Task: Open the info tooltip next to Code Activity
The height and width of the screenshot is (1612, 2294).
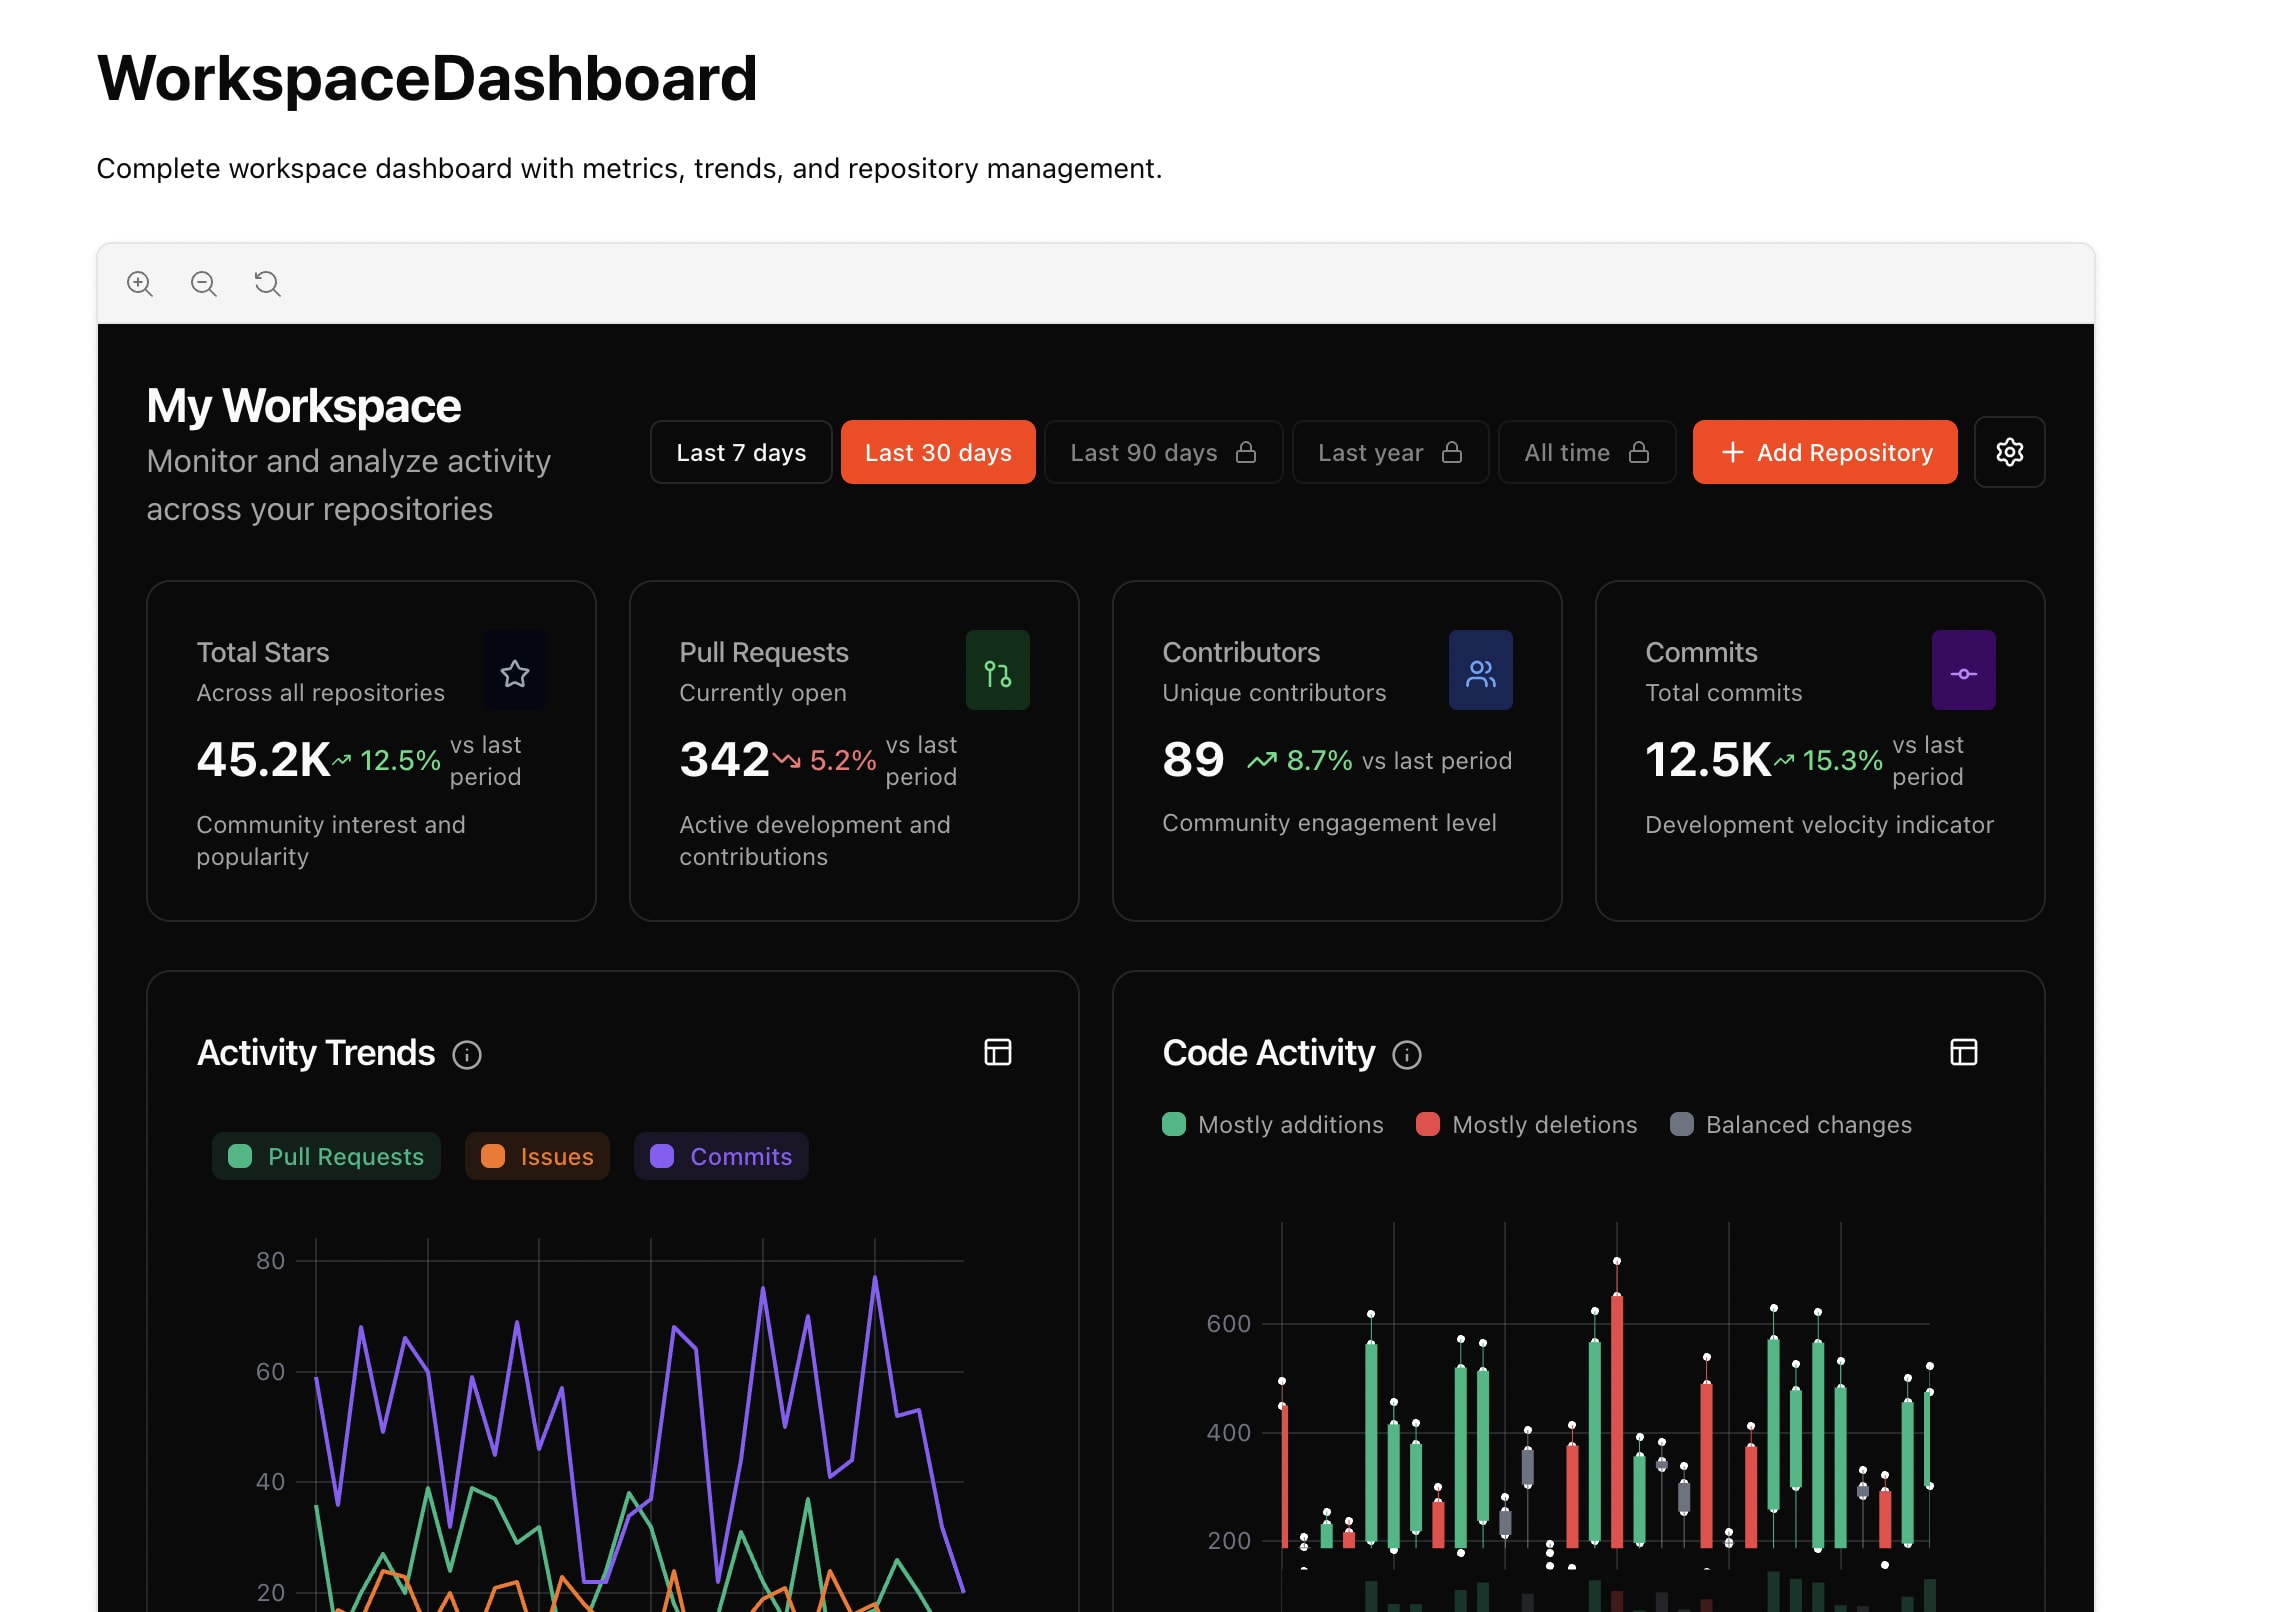Action: click(x=1406, y=1054)
